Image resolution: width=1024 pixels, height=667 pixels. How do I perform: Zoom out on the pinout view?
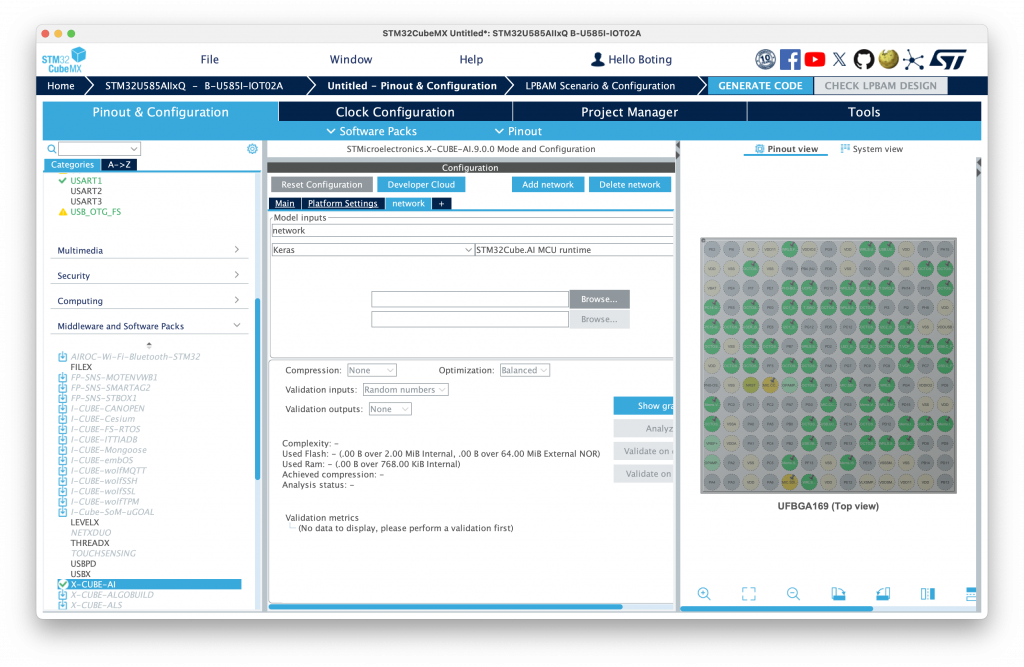[x=793, y=593]
